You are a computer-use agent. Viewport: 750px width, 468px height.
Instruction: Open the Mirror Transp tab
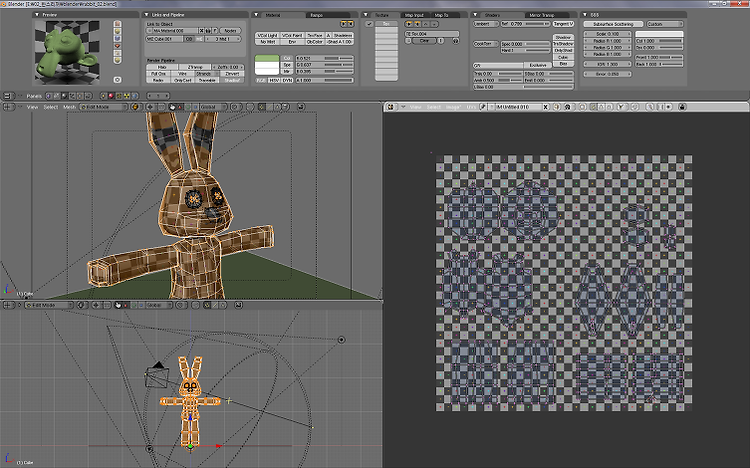click(541, 16)
